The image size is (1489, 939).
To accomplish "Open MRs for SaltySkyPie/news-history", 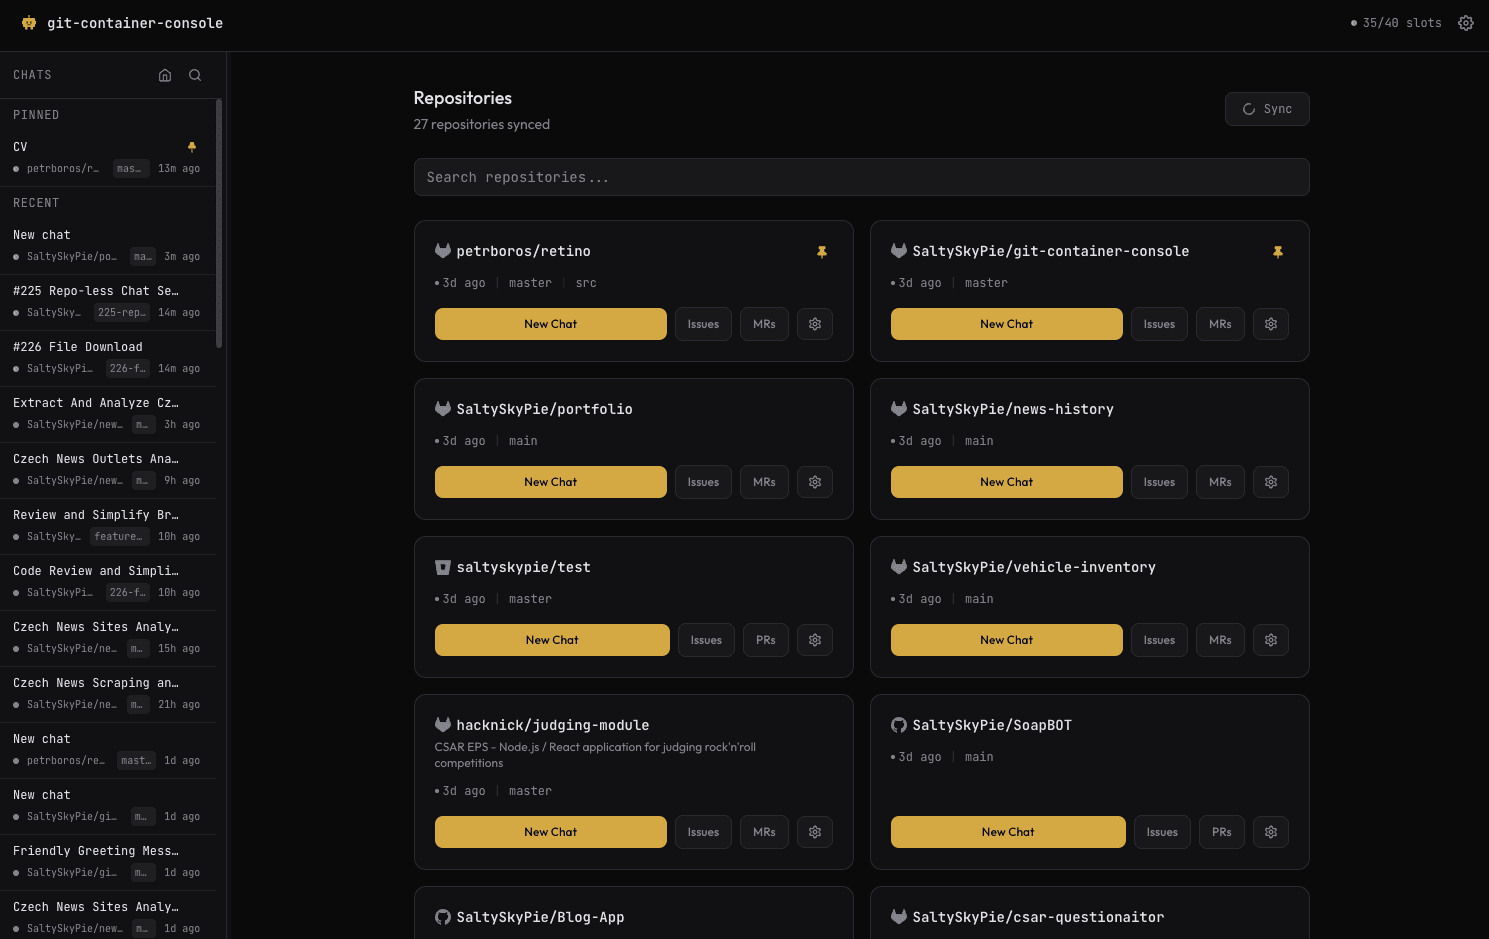I will tap(1220, 482).
